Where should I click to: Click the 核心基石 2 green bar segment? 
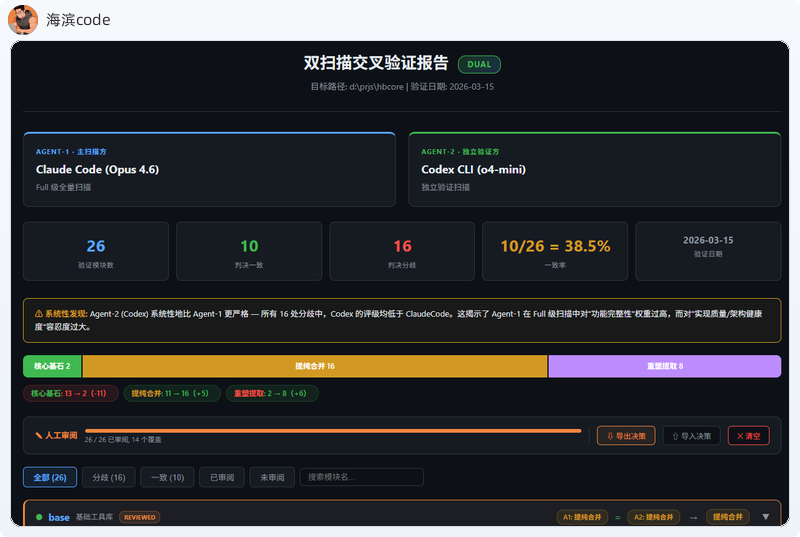[x=52, y=366]
